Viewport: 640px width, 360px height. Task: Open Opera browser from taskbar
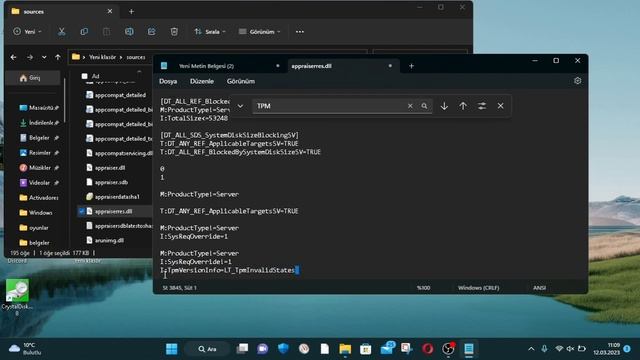[x=427, y=349]
